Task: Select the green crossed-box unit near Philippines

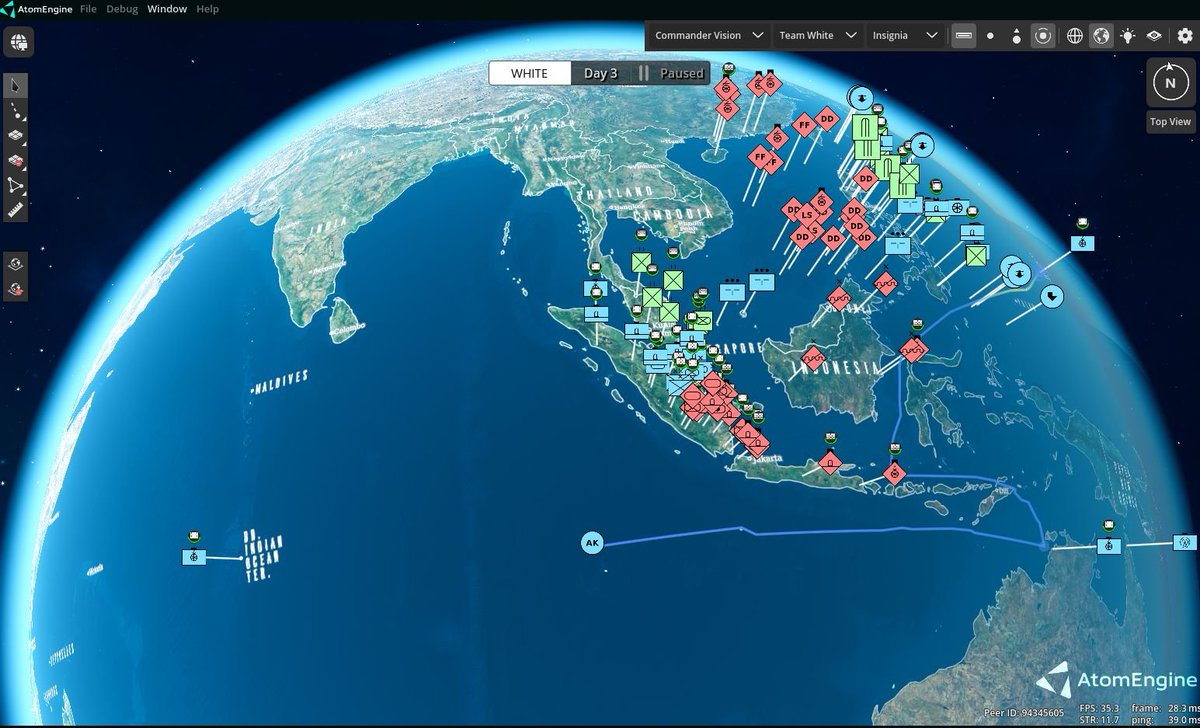Action: click(976, 255)
